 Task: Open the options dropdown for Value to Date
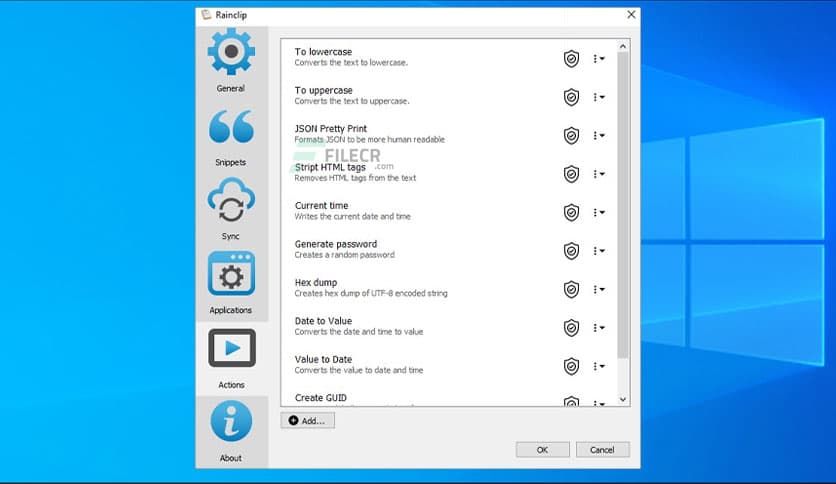click(x=599, y=366)
